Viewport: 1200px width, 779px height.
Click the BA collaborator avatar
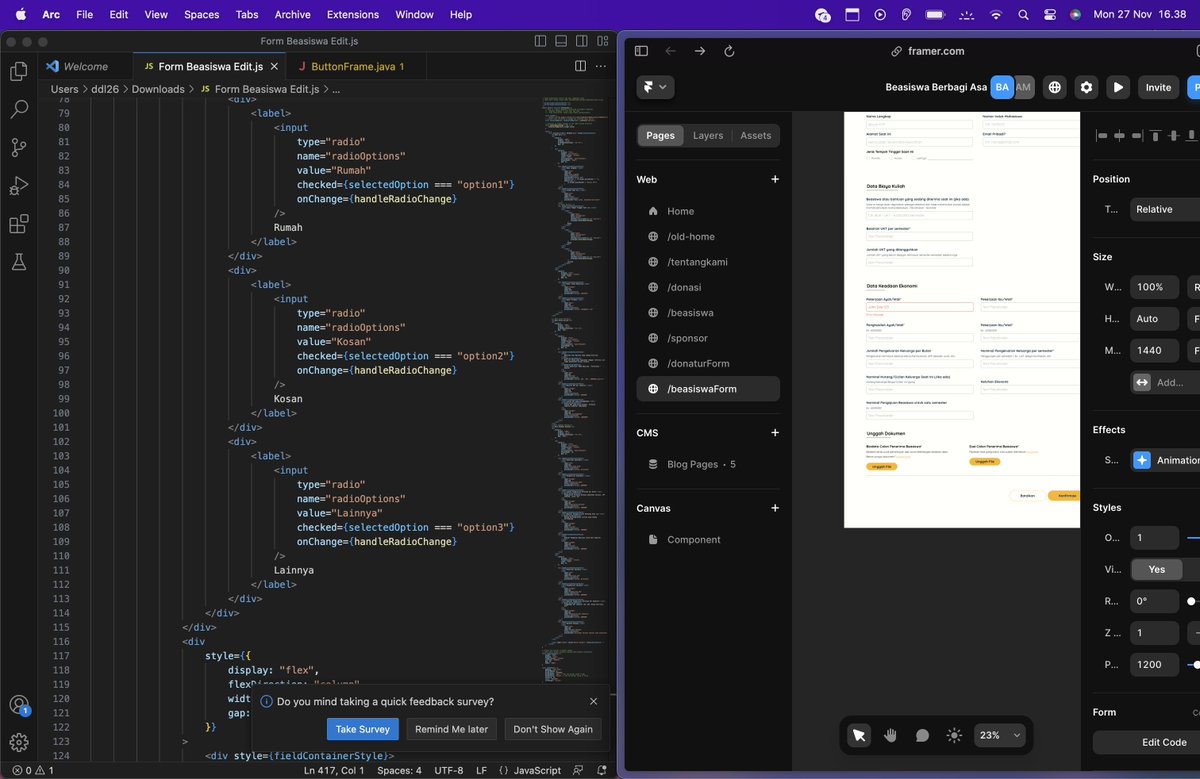[1002, 87]
